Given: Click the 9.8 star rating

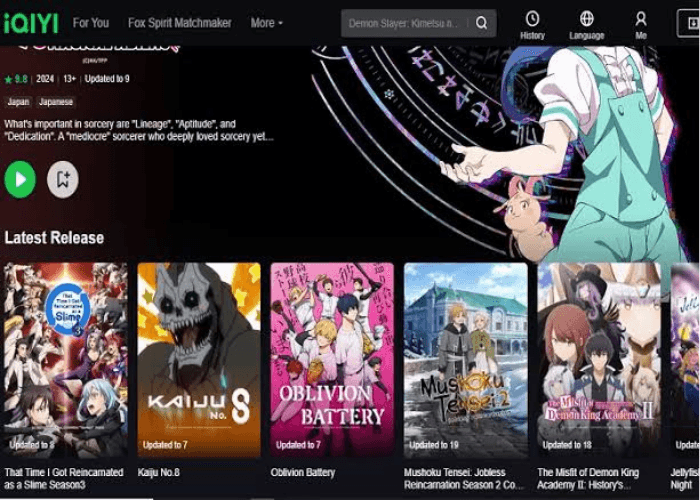Looking at the screenshot, I should click(16, 79).
